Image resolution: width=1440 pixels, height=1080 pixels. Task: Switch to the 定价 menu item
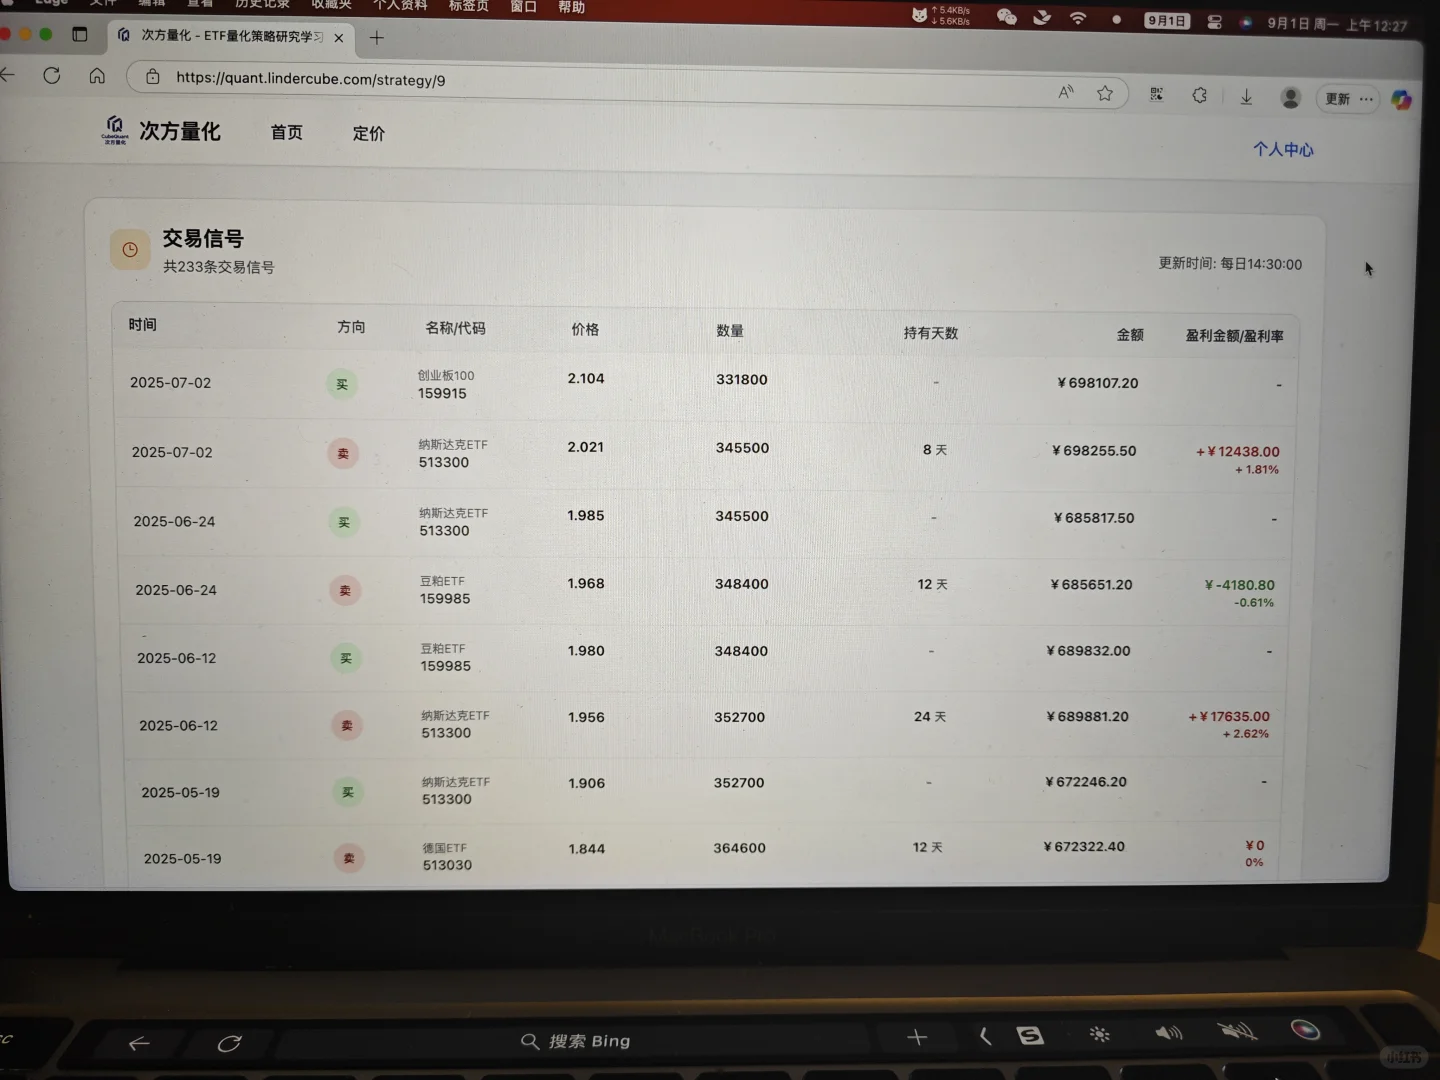tap(368, 133)
